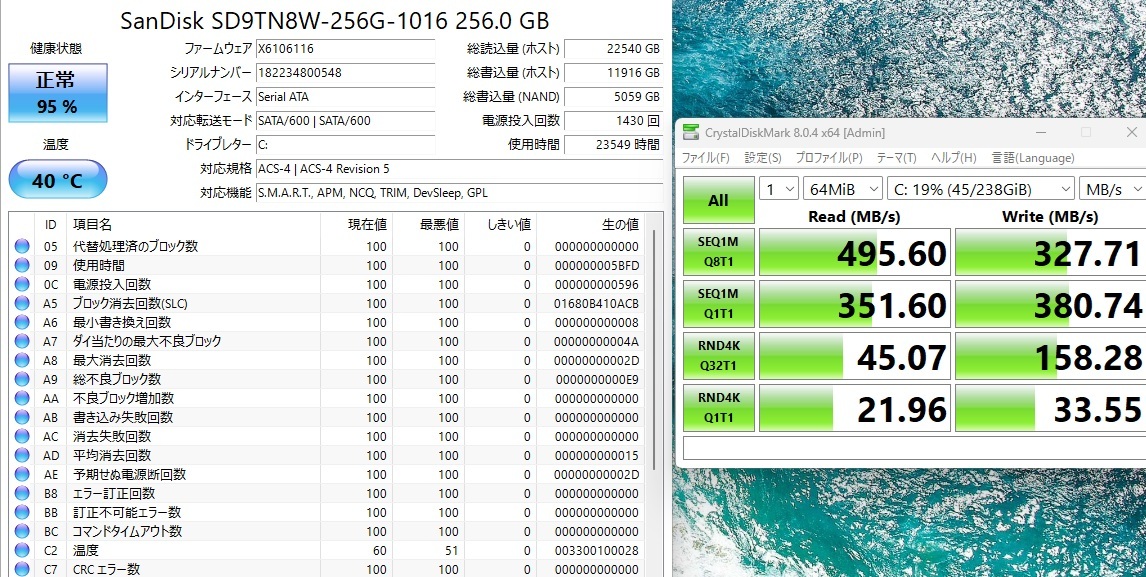Click the features field listing S.M.A.R.T., APM

point(459,193)
